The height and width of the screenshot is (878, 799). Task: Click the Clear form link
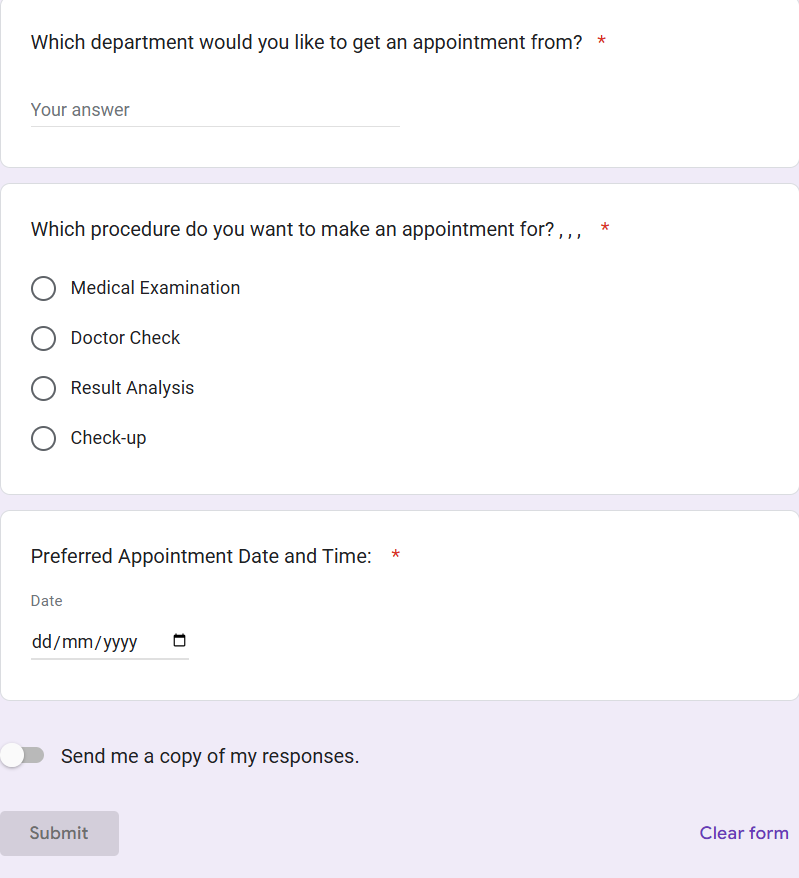point(744,833)
